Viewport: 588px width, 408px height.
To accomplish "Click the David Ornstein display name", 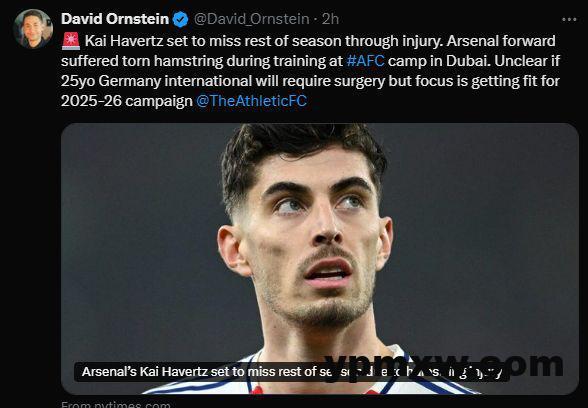I will (115, 19).
